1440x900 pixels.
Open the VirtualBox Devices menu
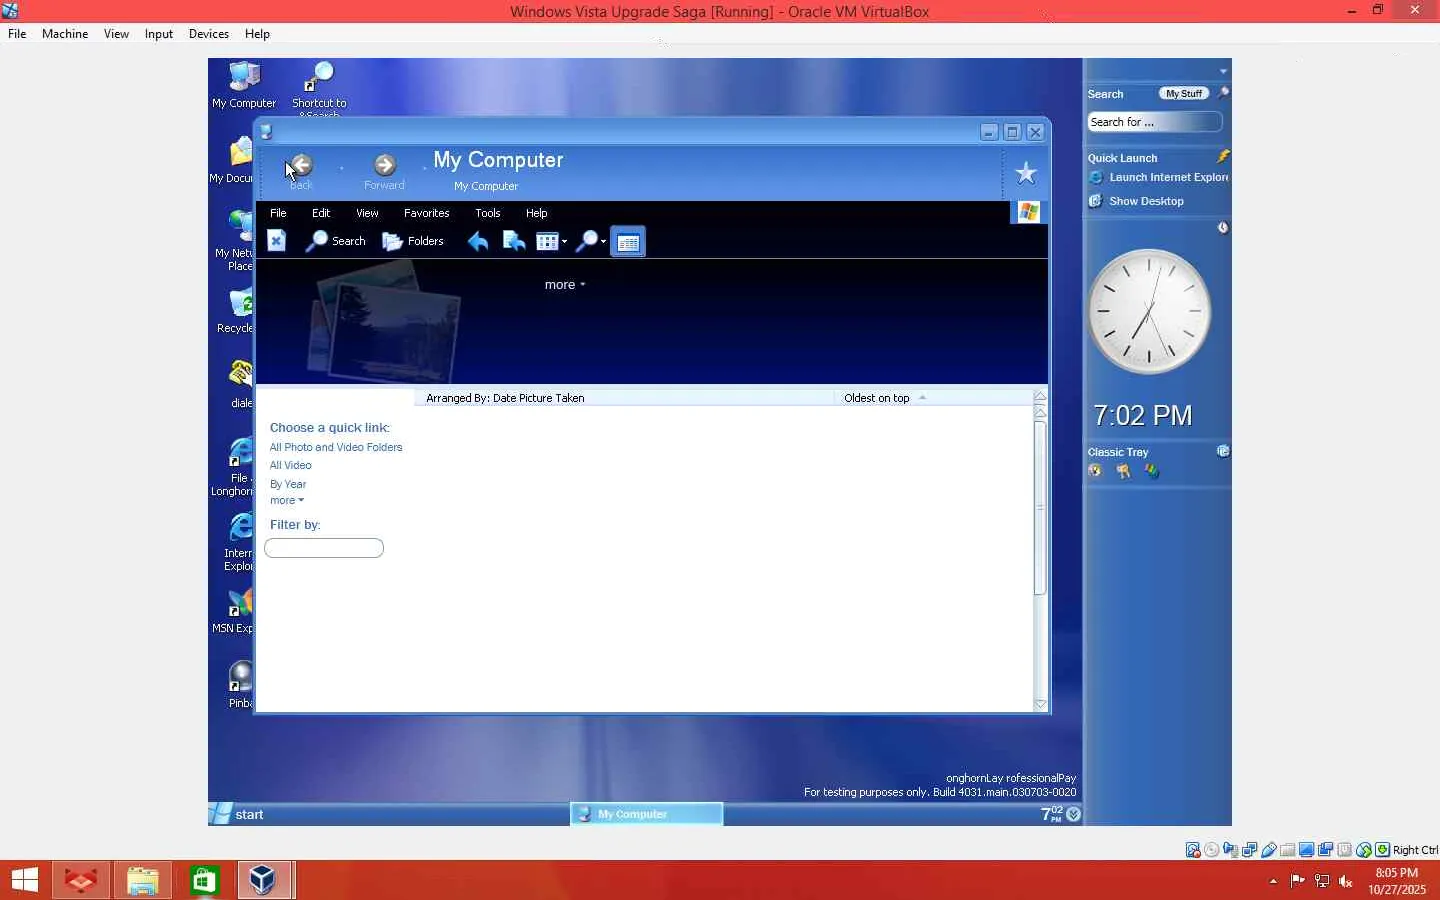pos(209,34)
